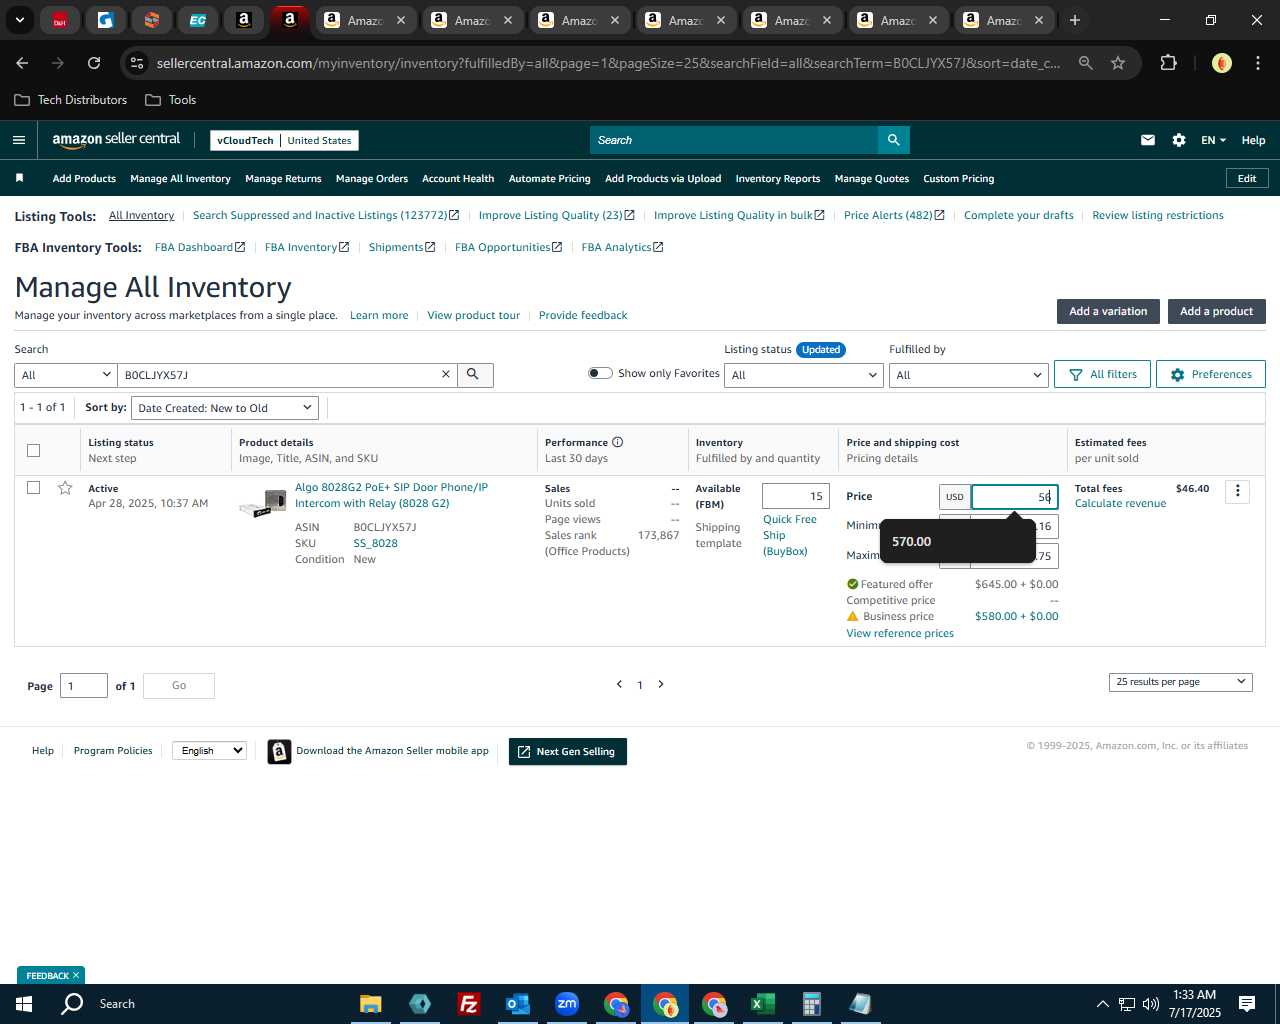Close the FEEDBACK badge
This screenshot has width=1280, height=1024.
coord(76,975)
